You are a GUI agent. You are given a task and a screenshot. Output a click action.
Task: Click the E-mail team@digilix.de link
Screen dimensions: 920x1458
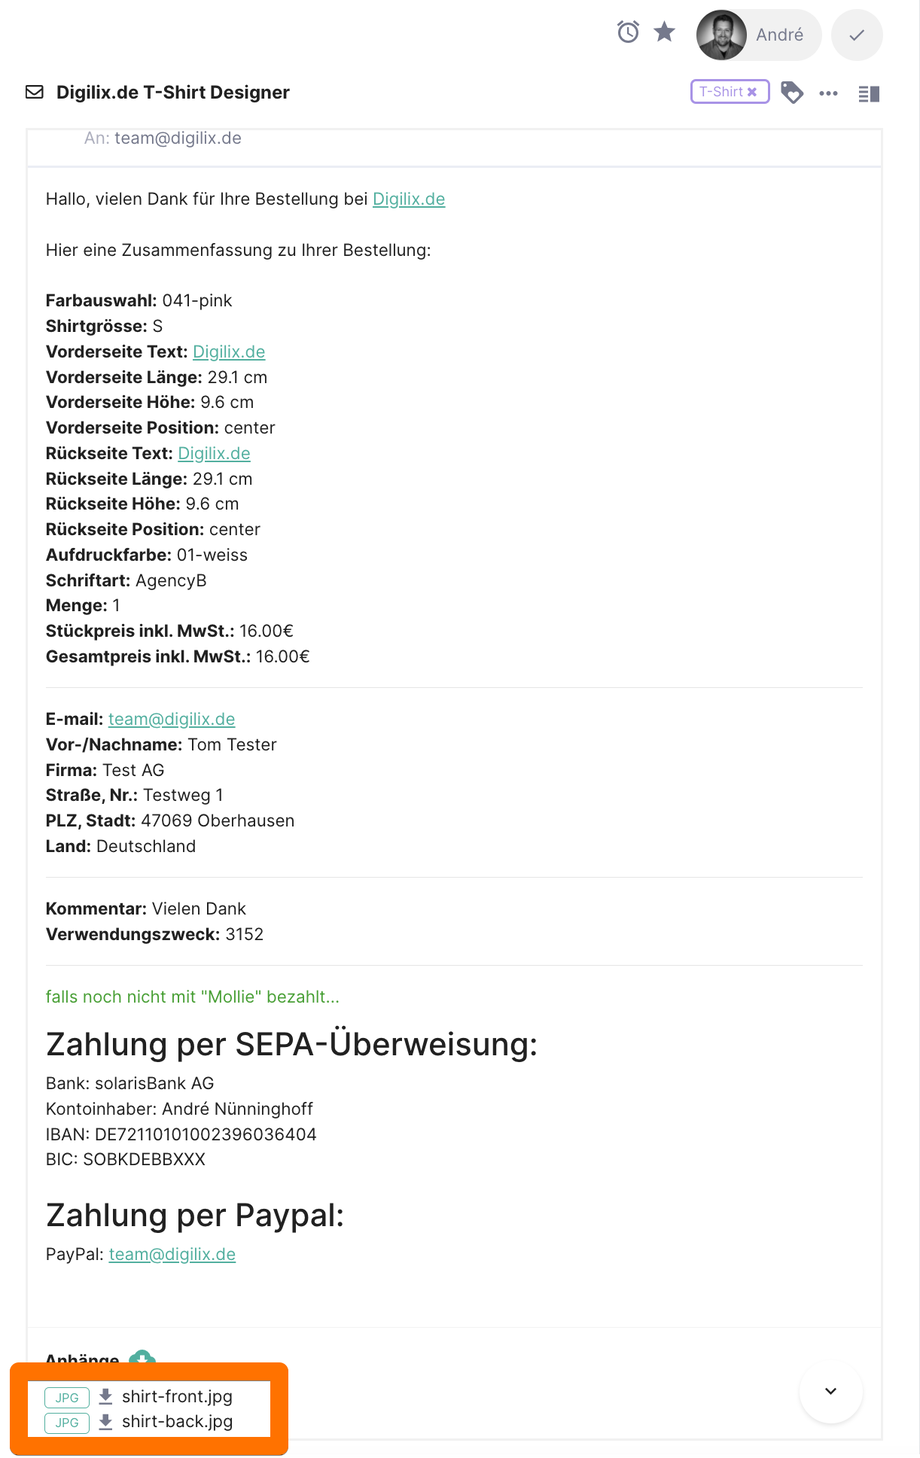click(x=171, y=719)
